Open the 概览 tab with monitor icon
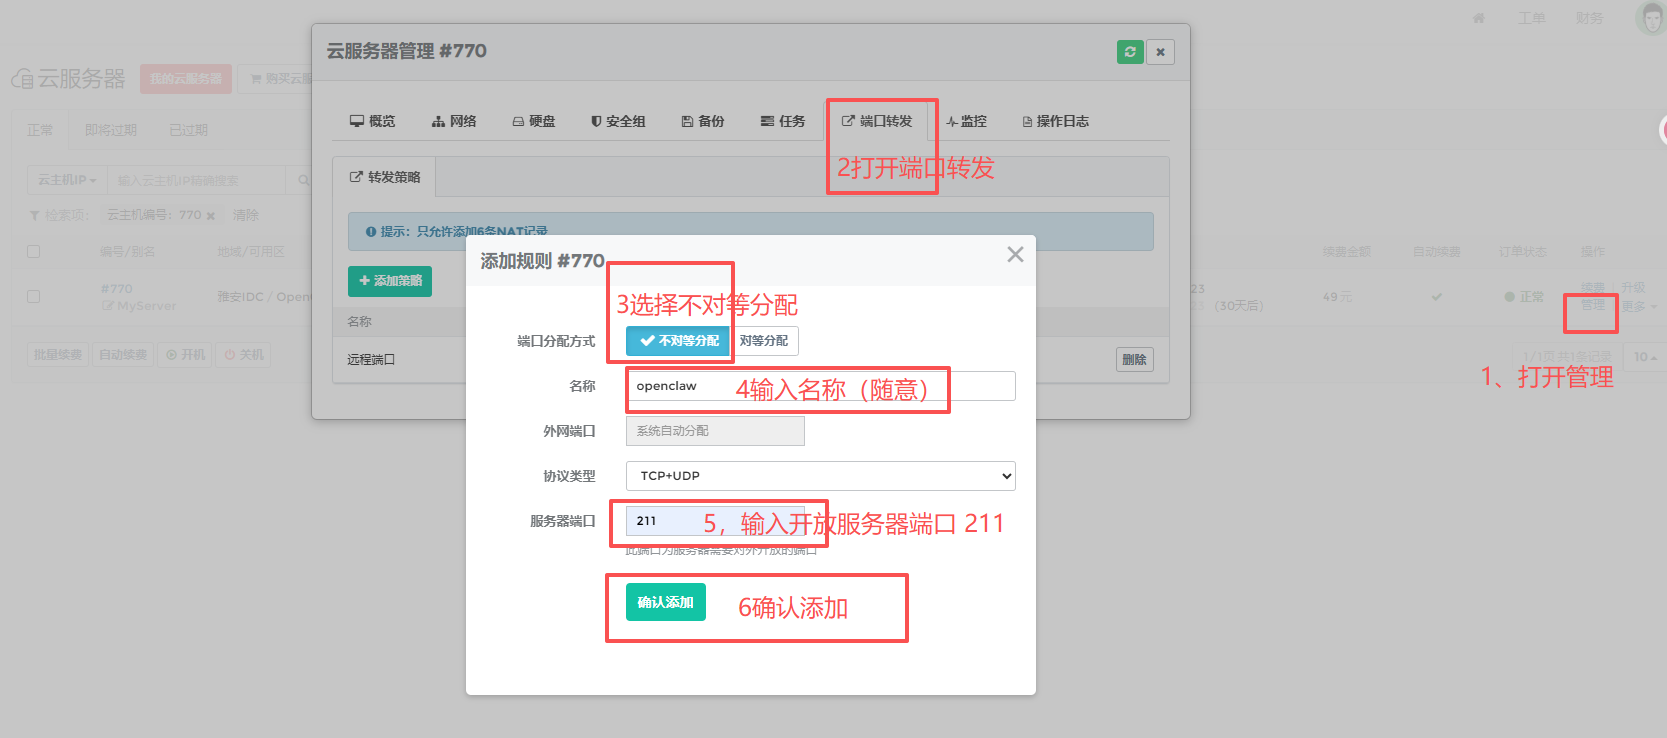The width and height of the screenshot is (1667, 738). tap(372, 121)
